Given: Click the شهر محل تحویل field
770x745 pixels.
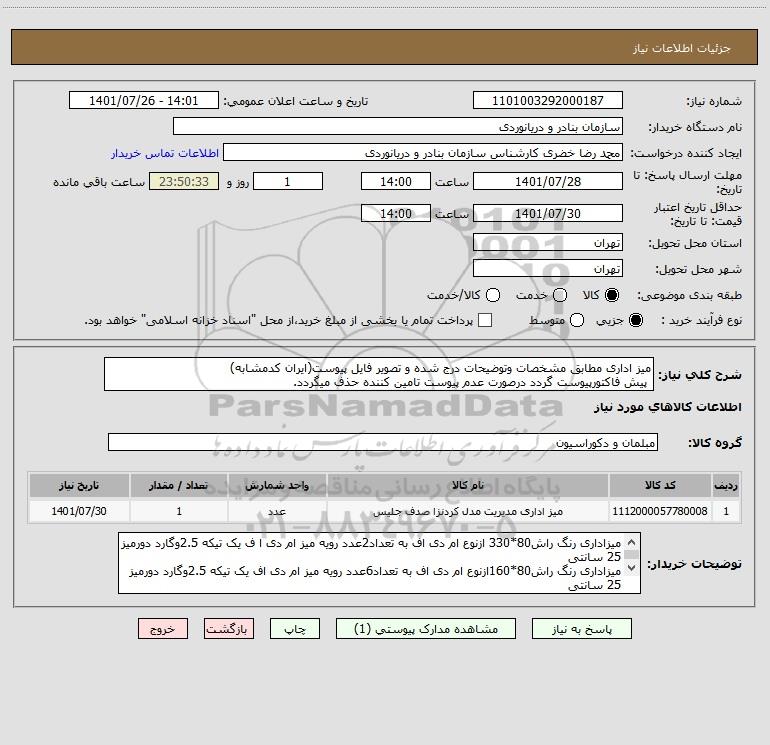Looking at the screenshot, I should coord(548,268).
